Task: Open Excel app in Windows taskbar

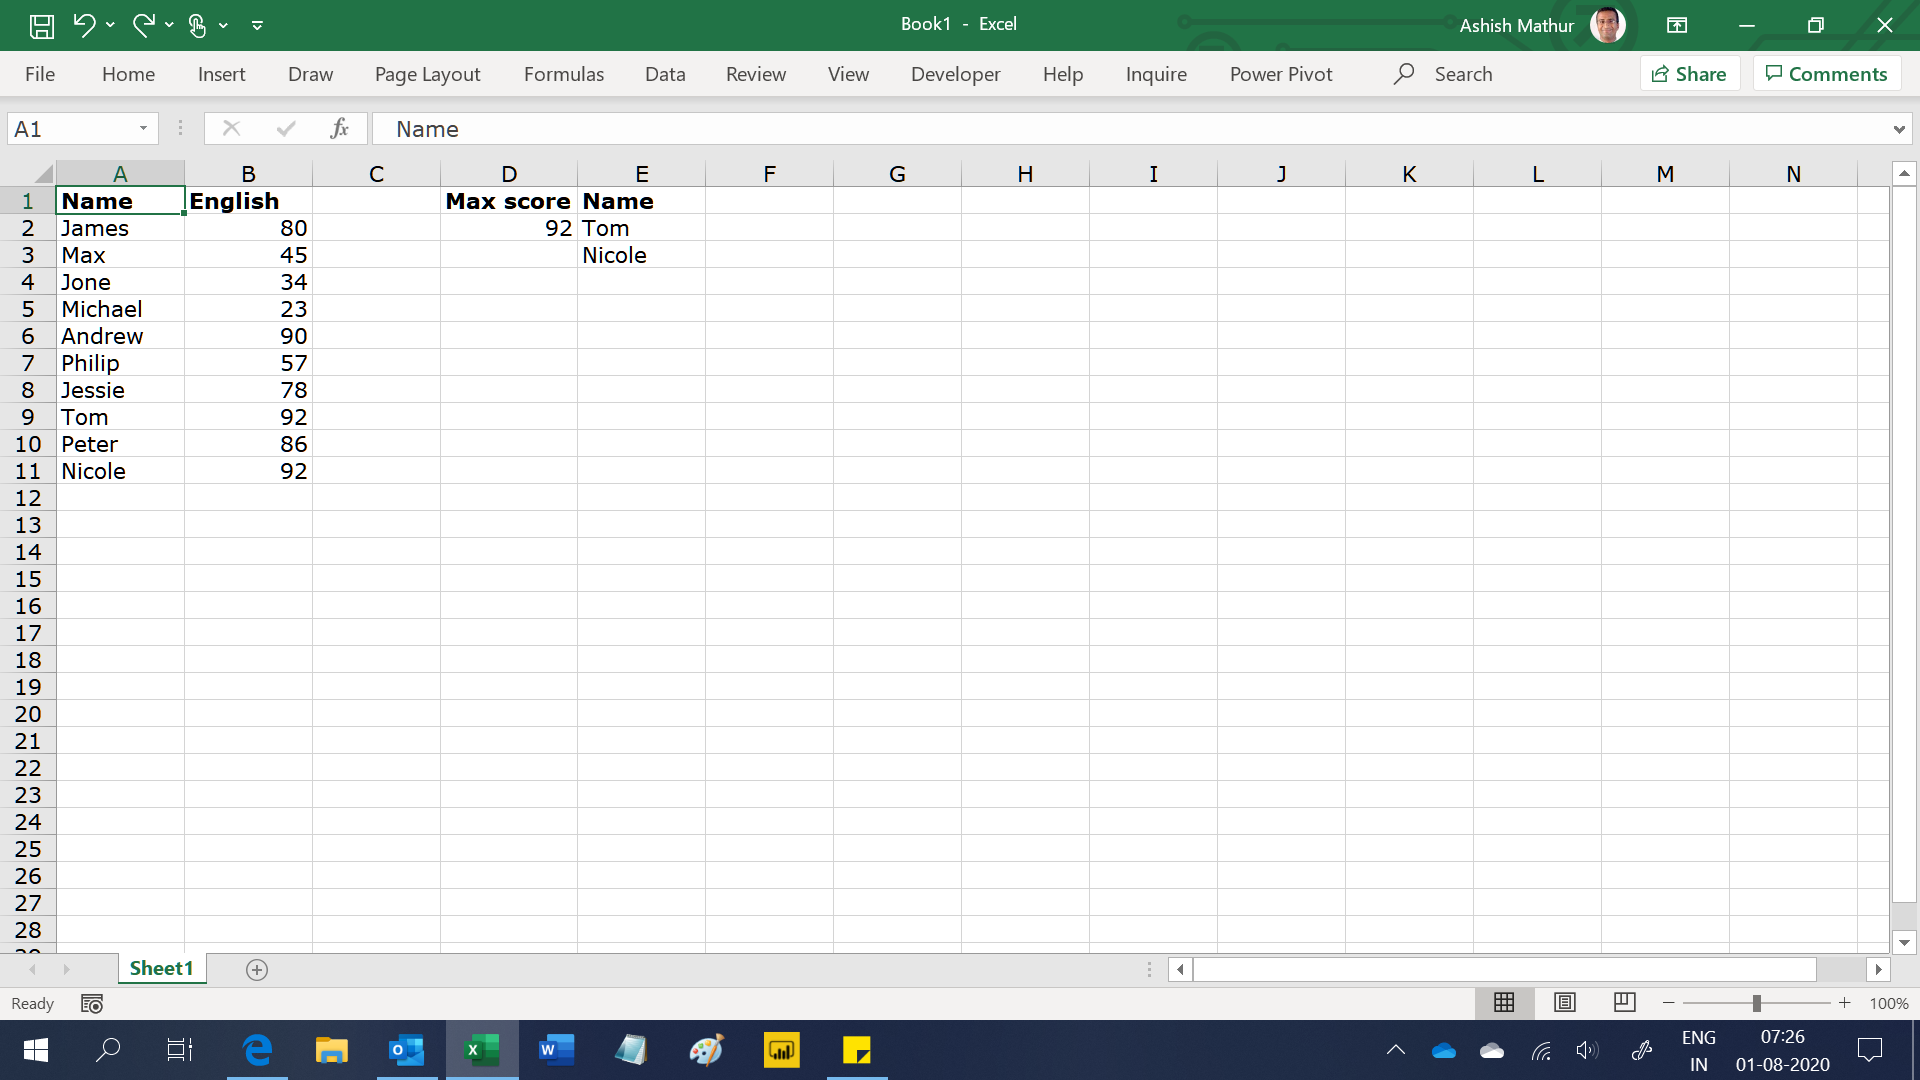Action: pyautogui.click(x=482, y=1050)
